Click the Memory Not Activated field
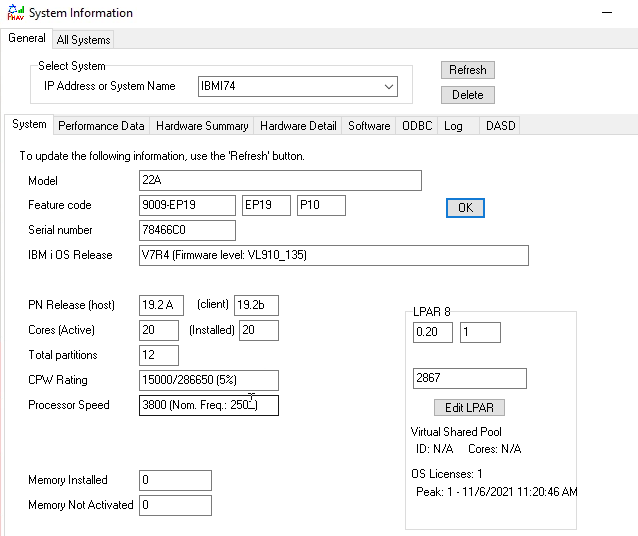The image size is (638, 536). (175, 505)
